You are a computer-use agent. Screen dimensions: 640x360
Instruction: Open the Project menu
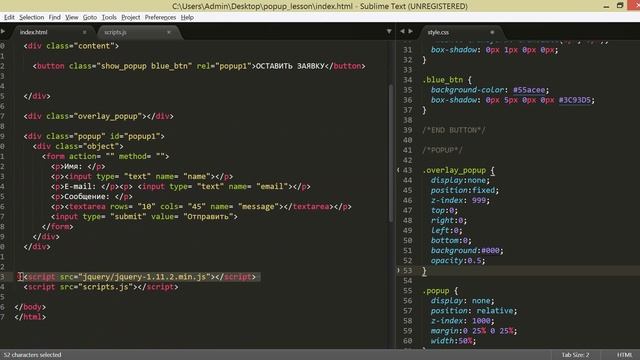pos(131,17)
